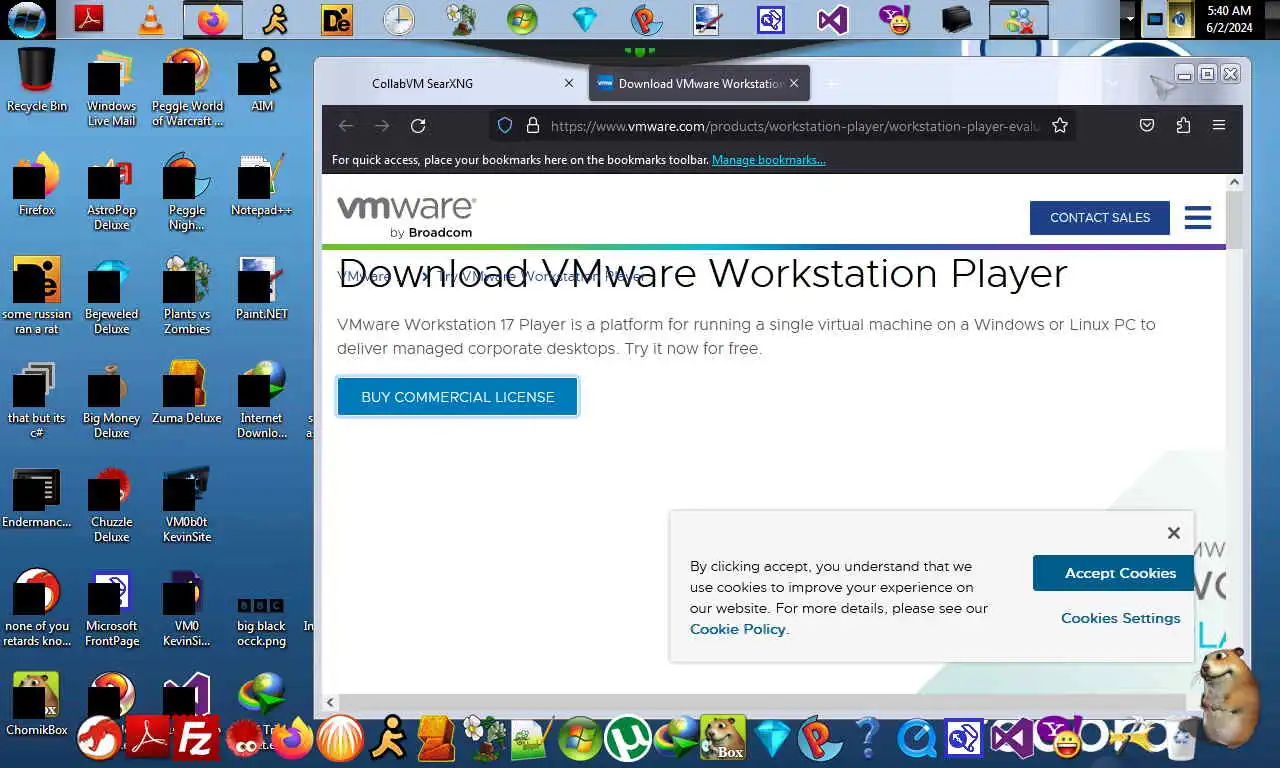Click Visual Studio icon in top taskbar
The height and width of the screenshot is (768, 1280).
tap(833, 19)
